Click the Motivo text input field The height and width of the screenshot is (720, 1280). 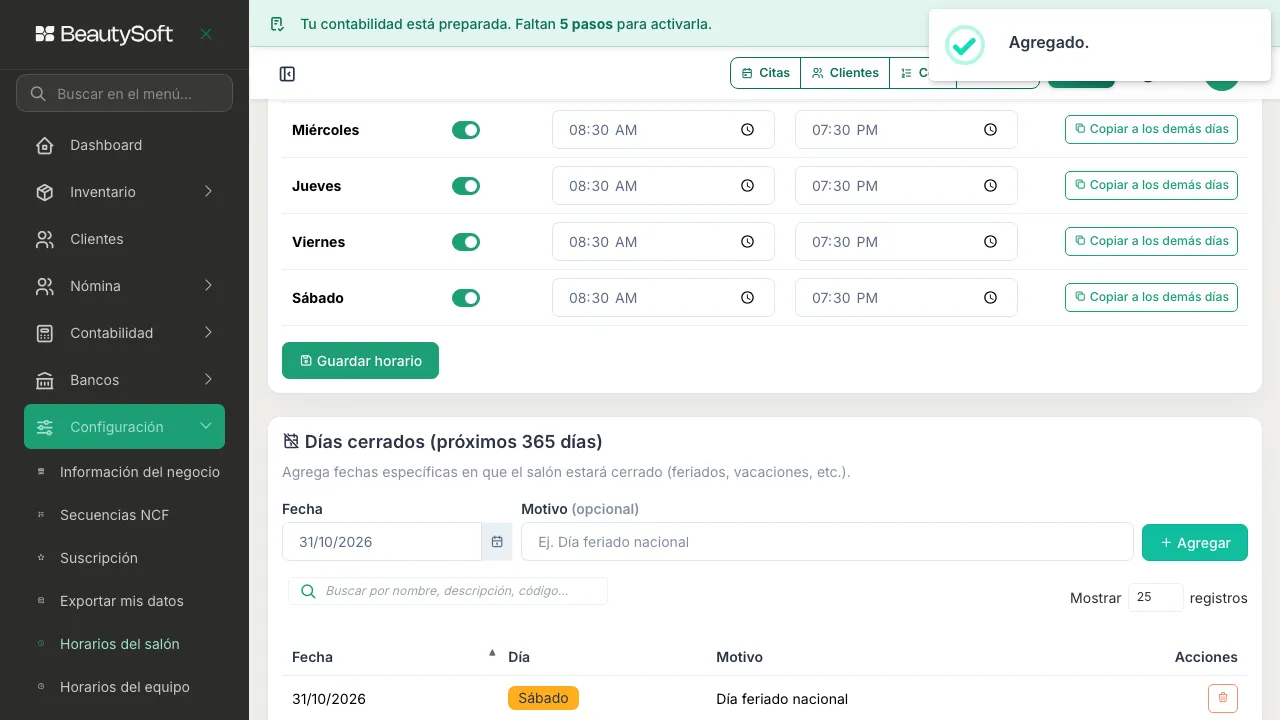827,542
